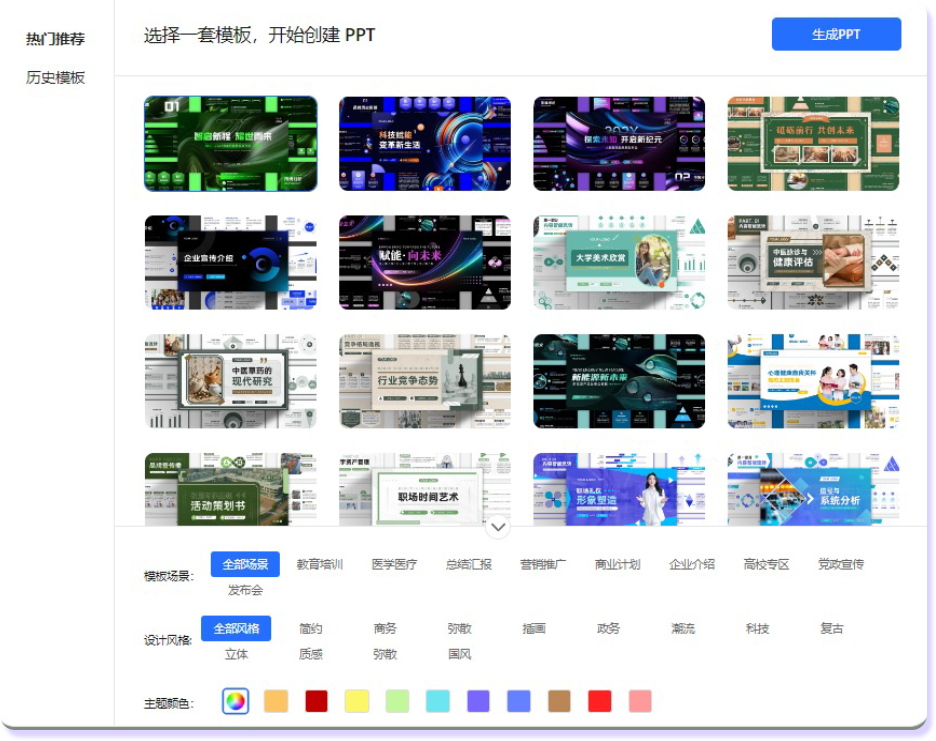This screenshot has width=936, height=741.
Task: Collapse the filter panel with chevron-down icon
Action: coord(497,527)
